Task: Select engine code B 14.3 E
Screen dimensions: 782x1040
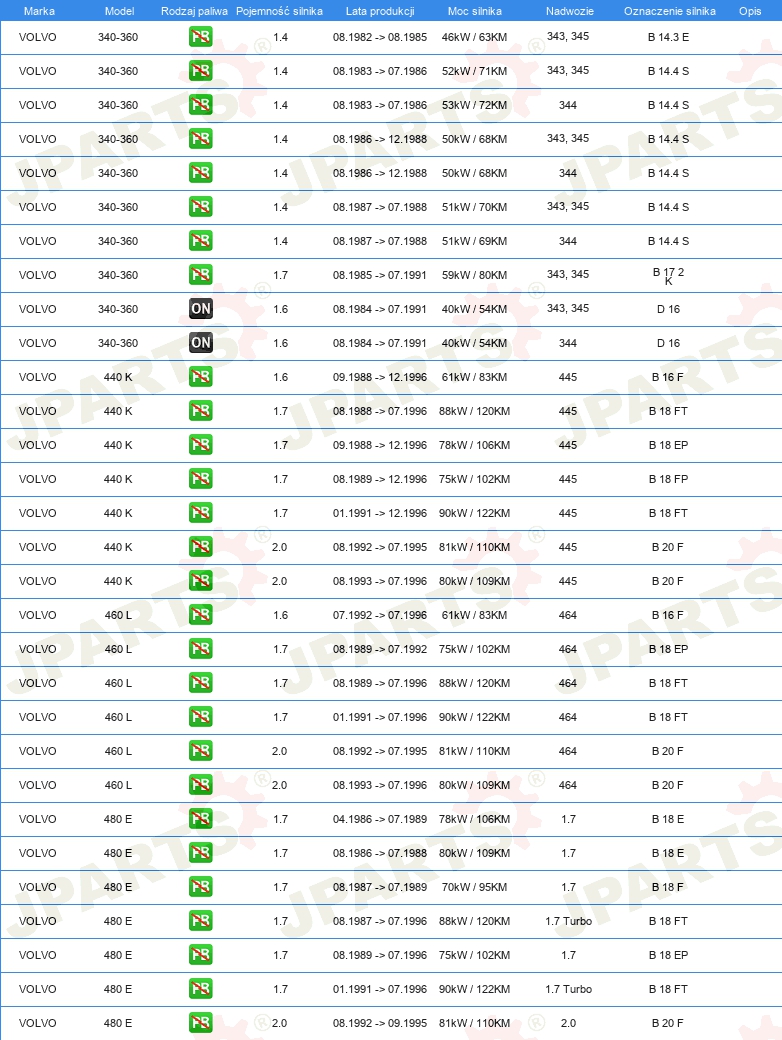Action: (x=669, y=37)
